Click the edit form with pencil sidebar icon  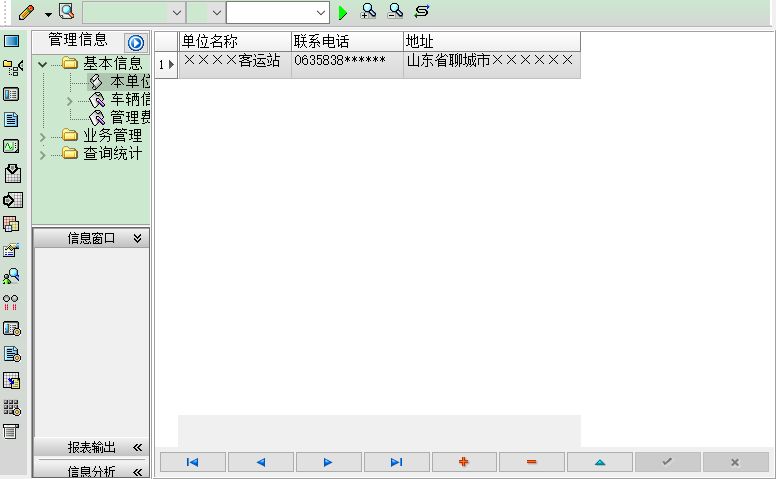11,250
